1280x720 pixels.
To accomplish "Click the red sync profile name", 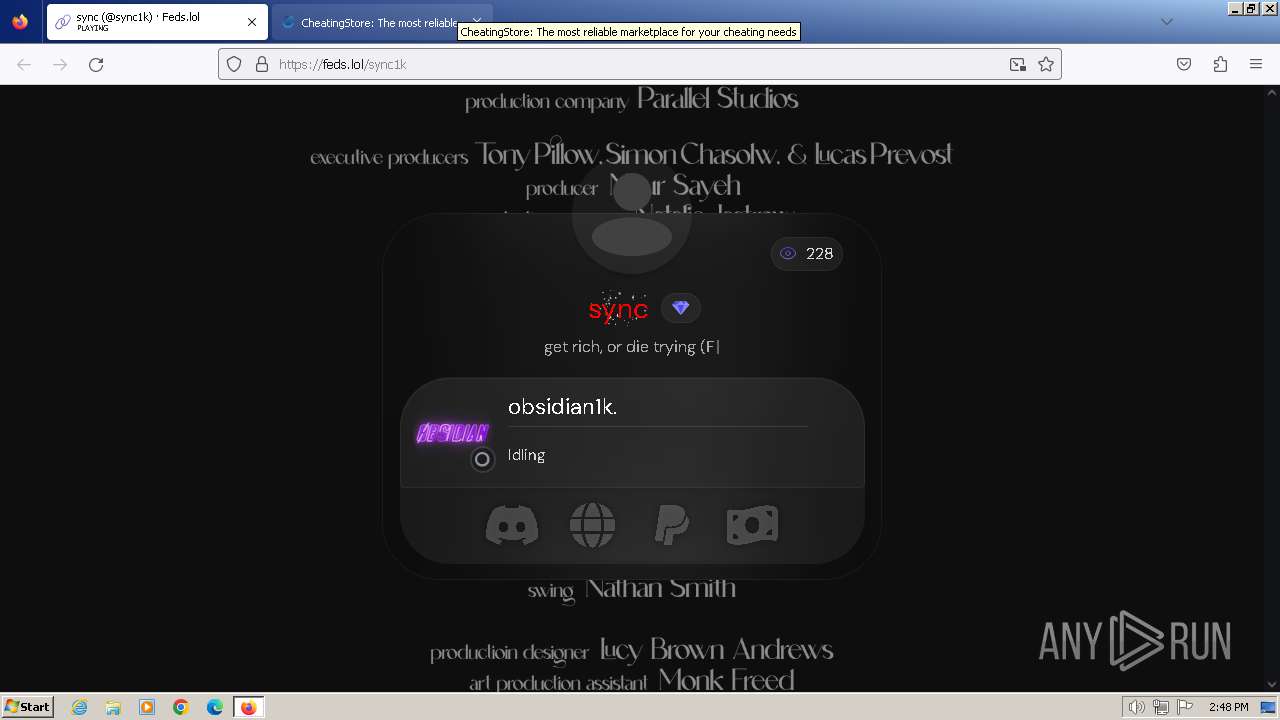I will pos(618,309).
